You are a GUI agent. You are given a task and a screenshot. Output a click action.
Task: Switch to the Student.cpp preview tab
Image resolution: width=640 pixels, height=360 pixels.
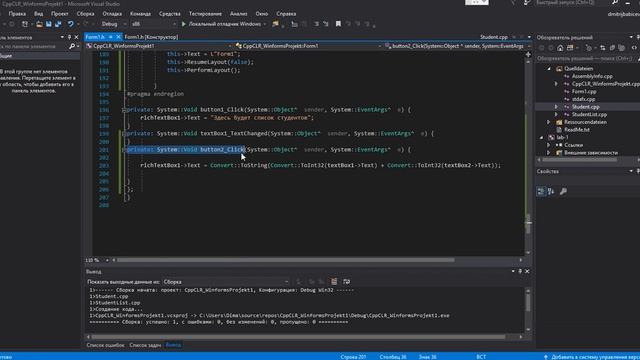(494, 37)
